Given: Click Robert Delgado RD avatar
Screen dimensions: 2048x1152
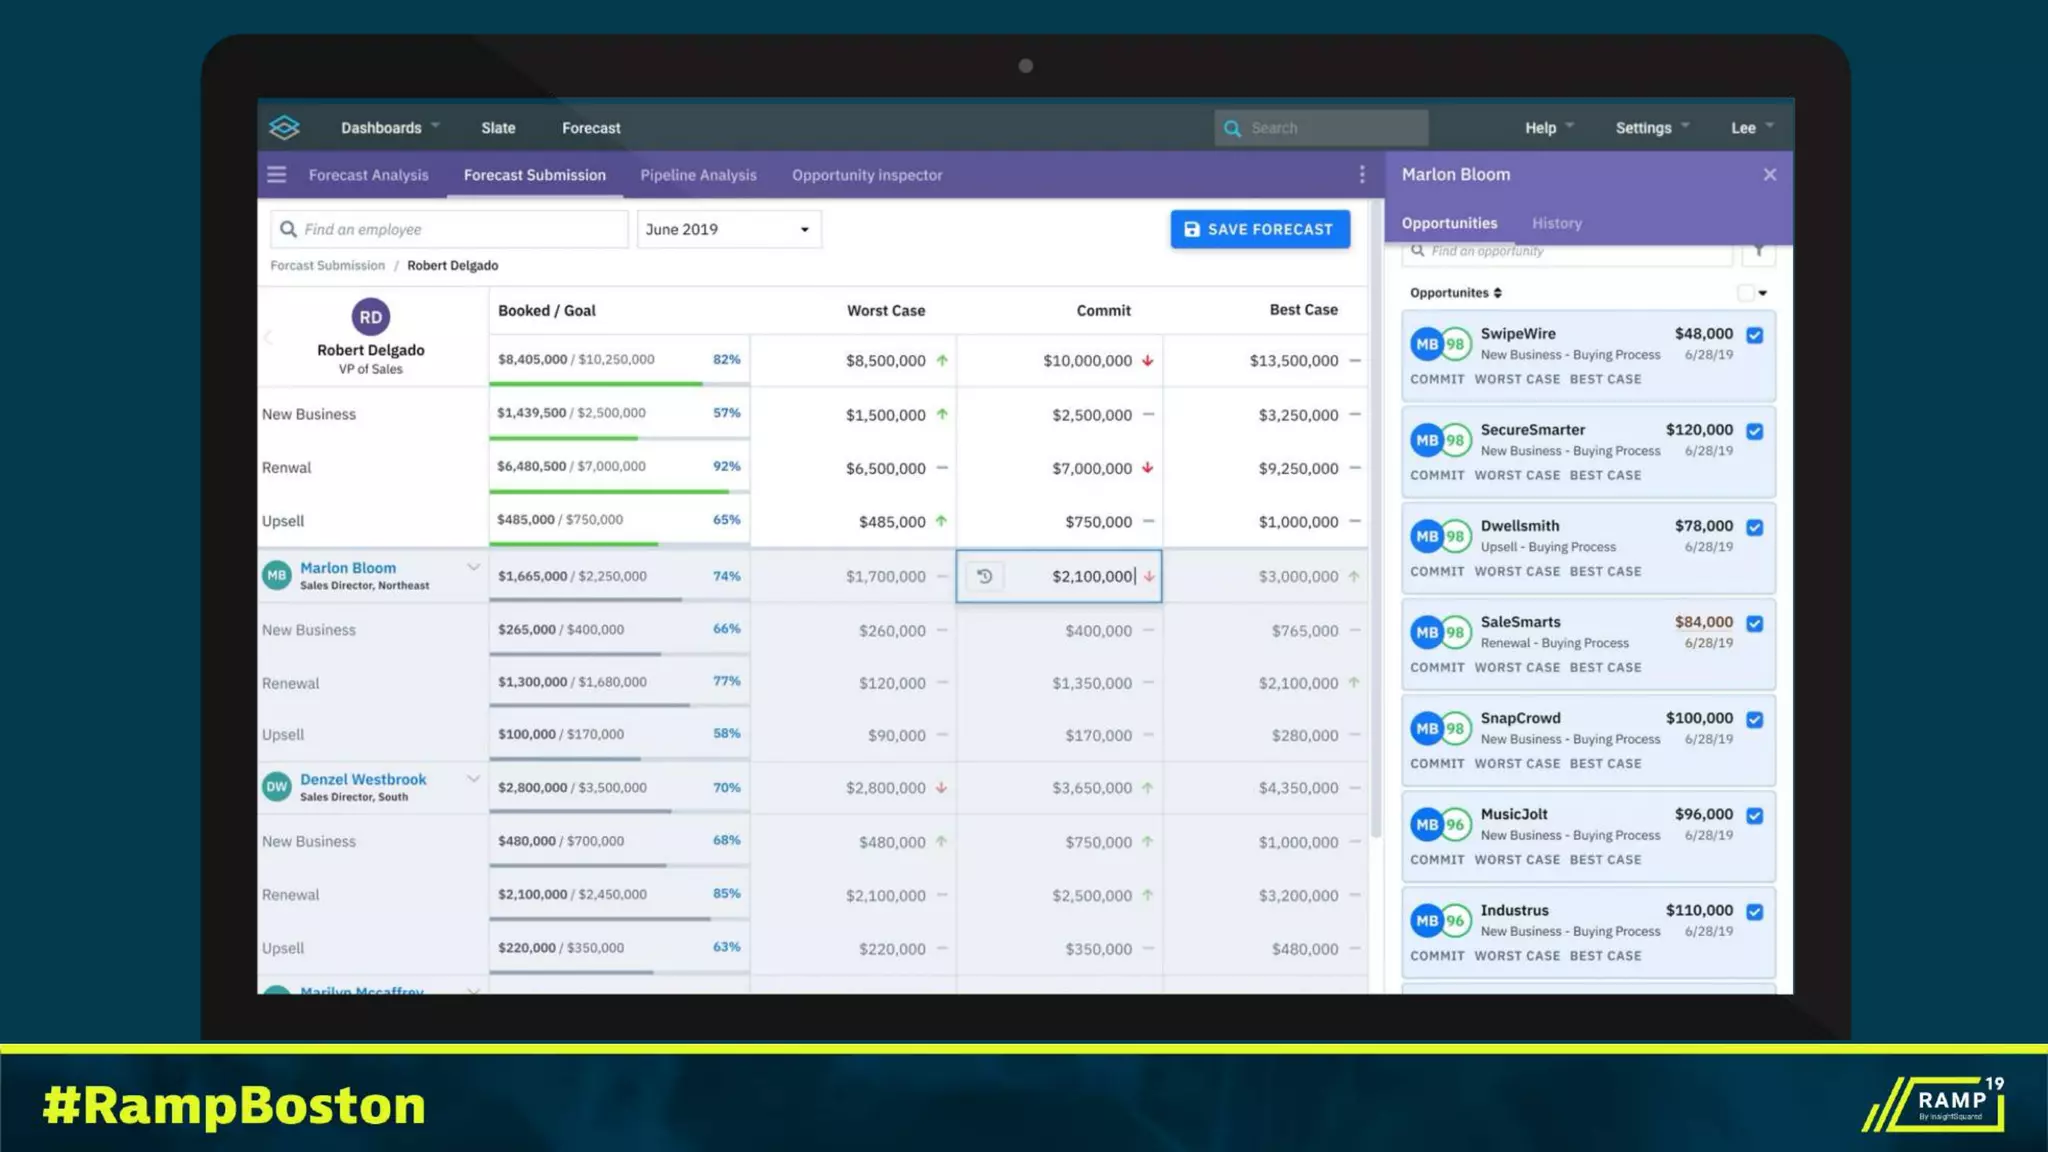Looking at the screenshot, I should click(370, 317).
